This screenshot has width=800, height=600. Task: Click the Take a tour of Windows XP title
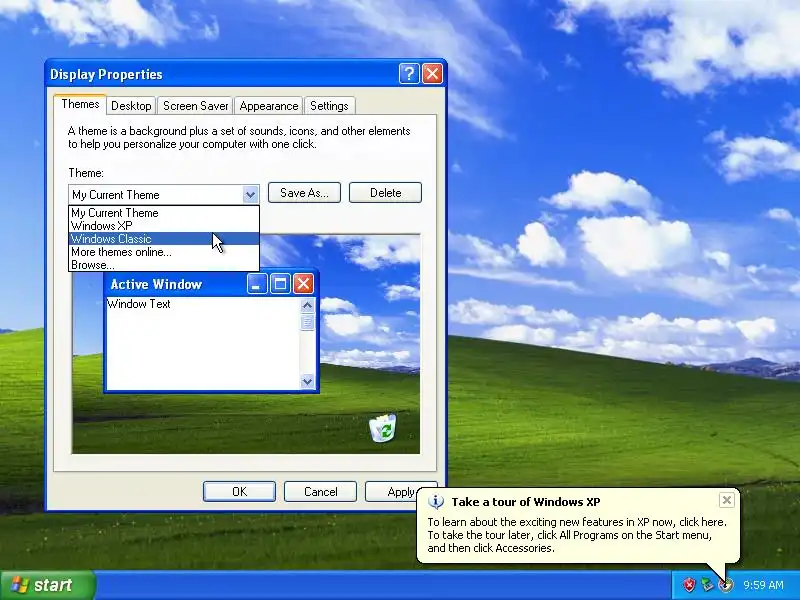tap(526, 502)
